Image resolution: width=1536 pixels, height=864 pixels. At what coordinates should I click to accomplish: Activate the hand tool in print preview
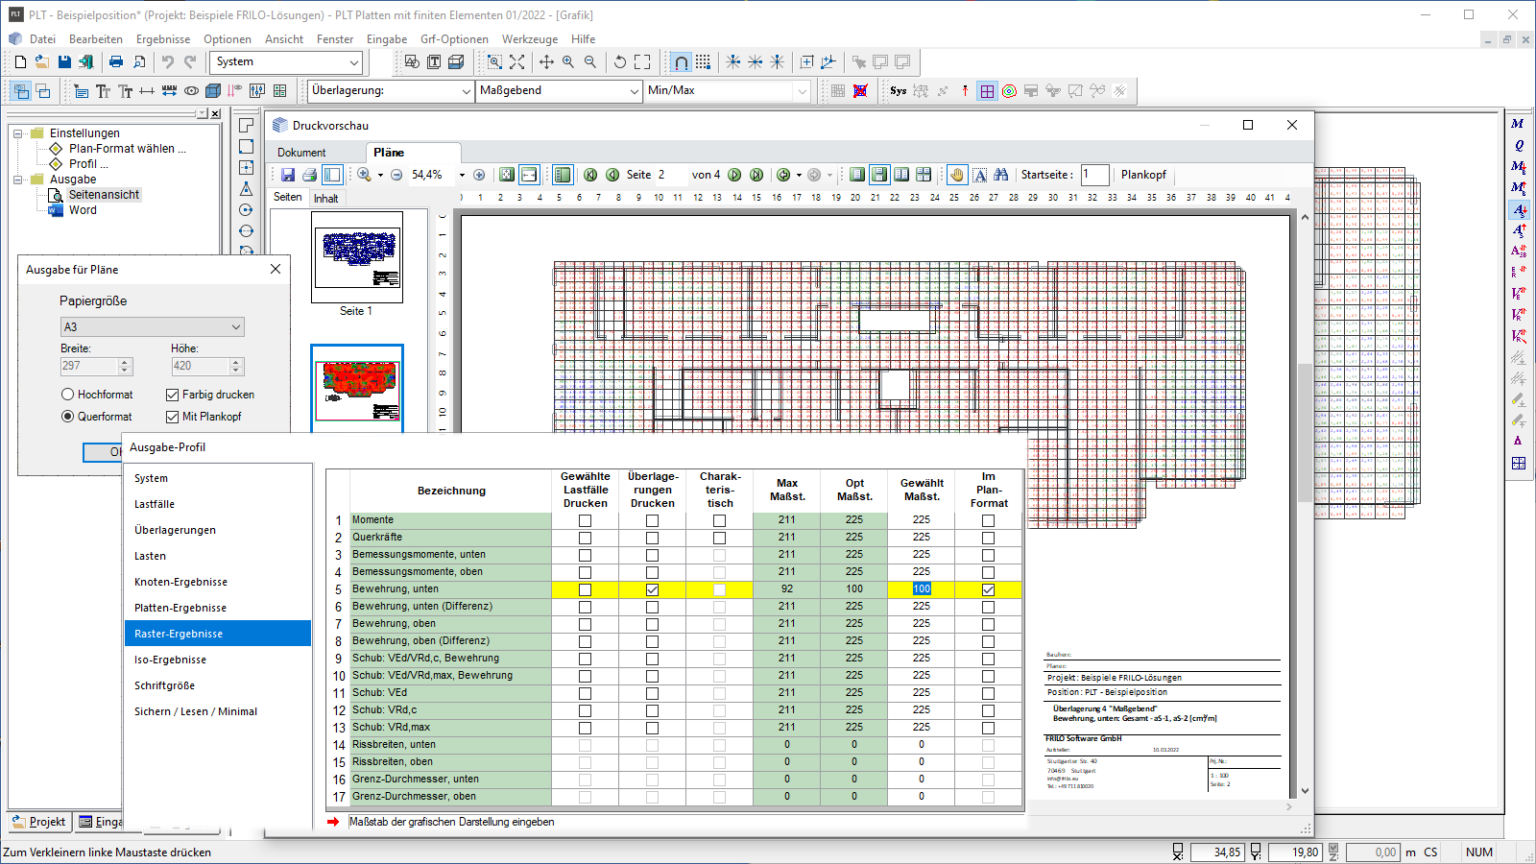(957, 175)
